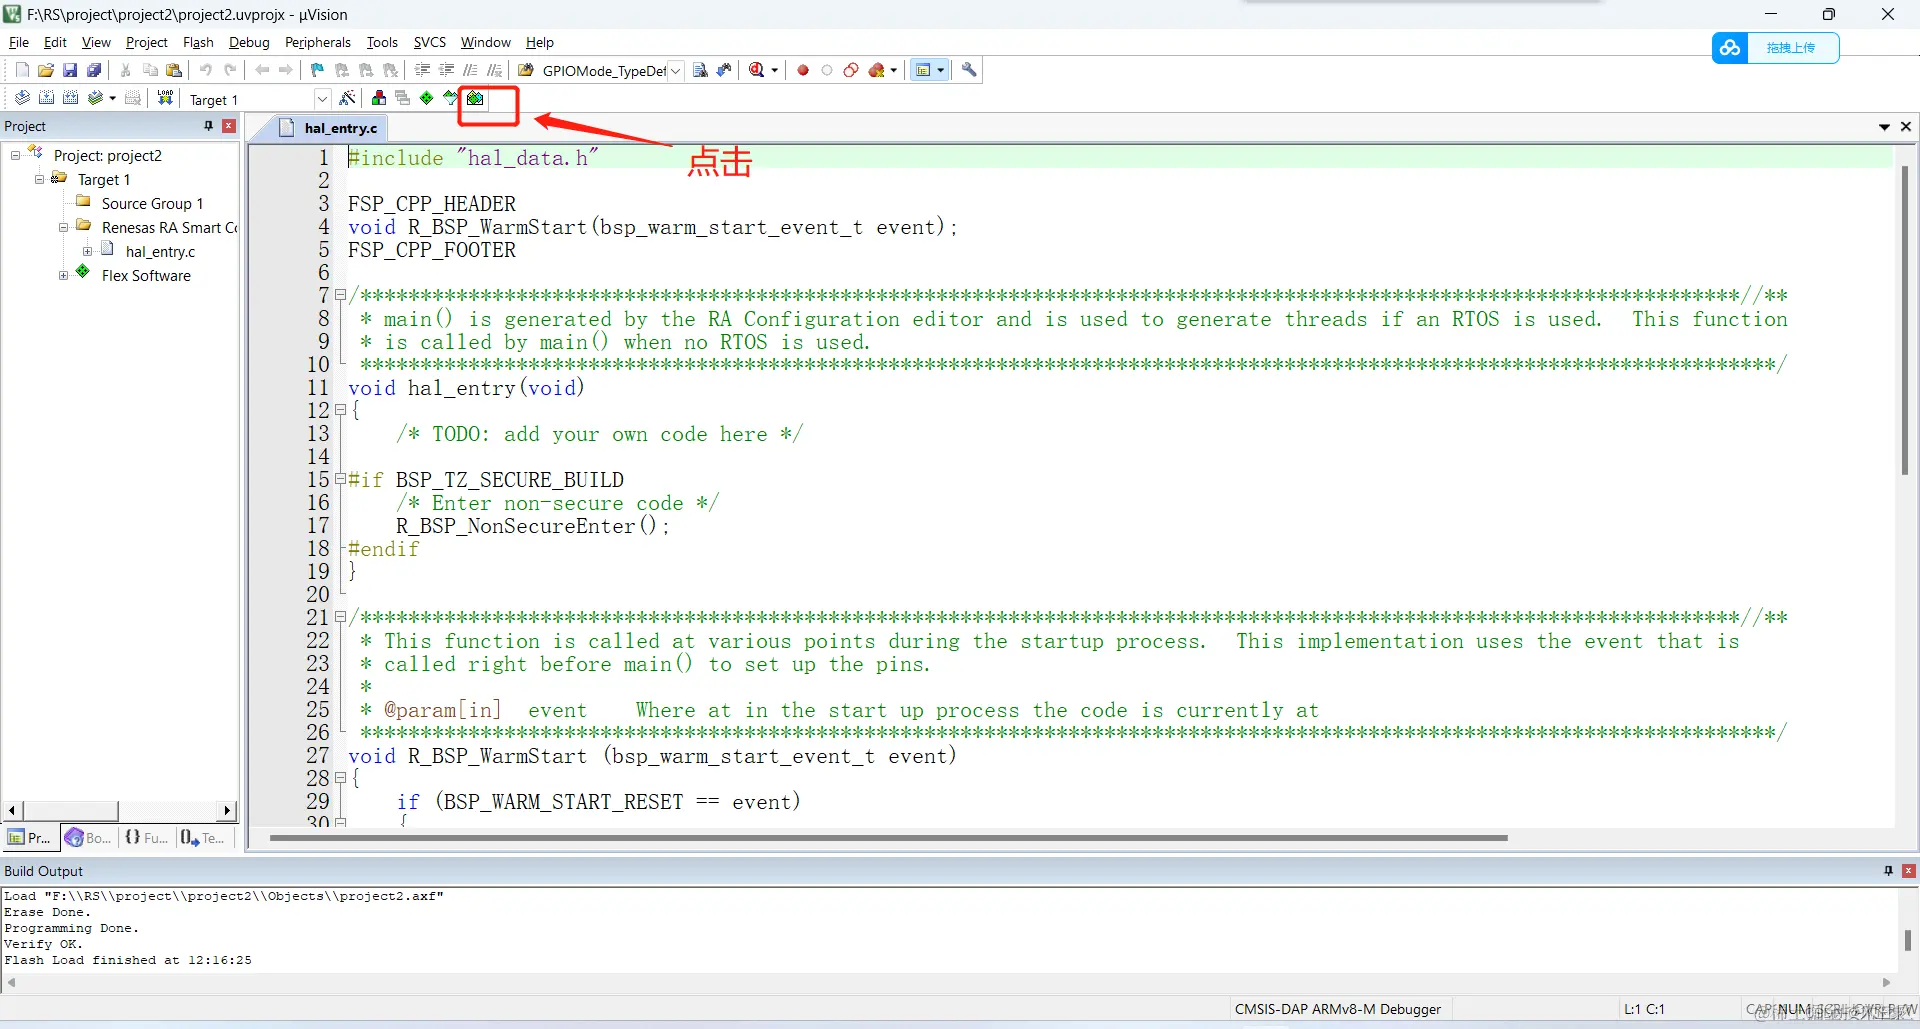1920x1029 pixels.
Task: Open the Project menu
Action: [x=146, y=42]
